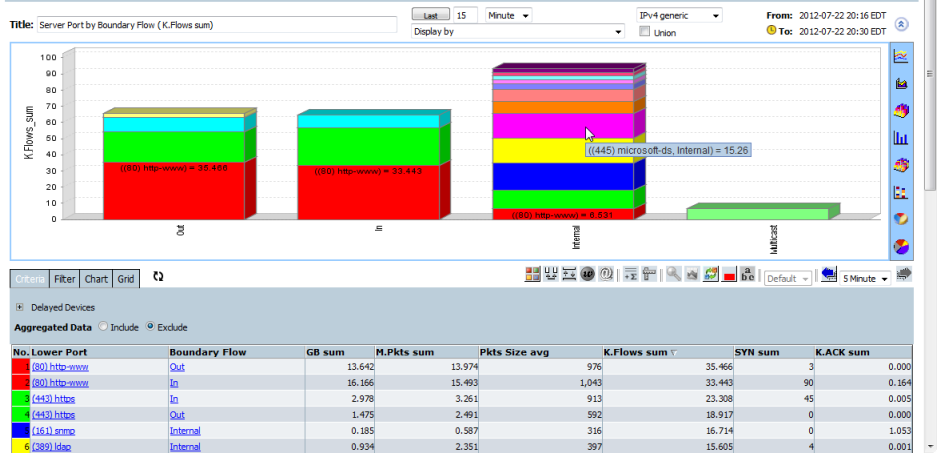
Task: Click the red http-www segment of Out bar
Action: click(173, 190)
